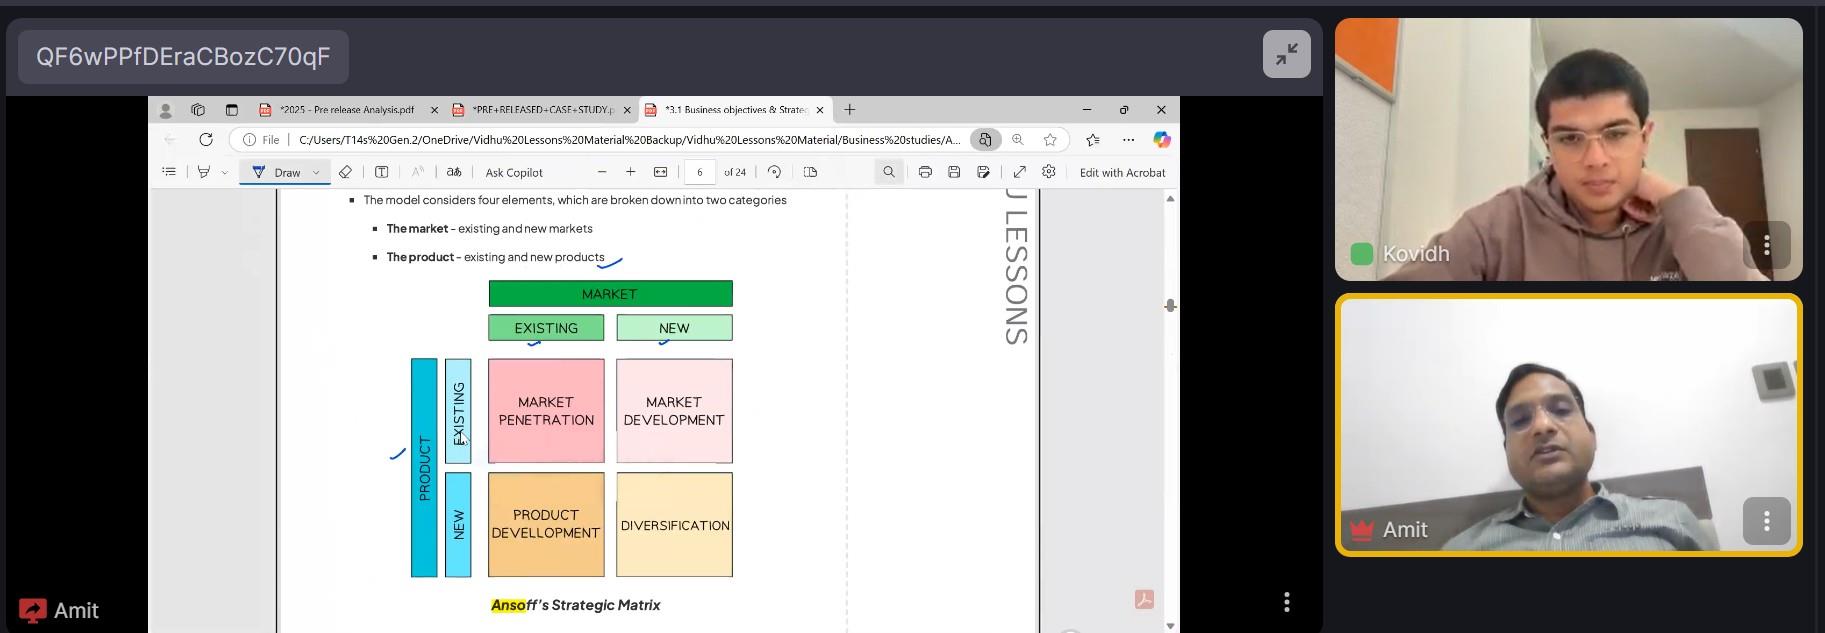Click the Save icon in PDF toolbar

954,172
